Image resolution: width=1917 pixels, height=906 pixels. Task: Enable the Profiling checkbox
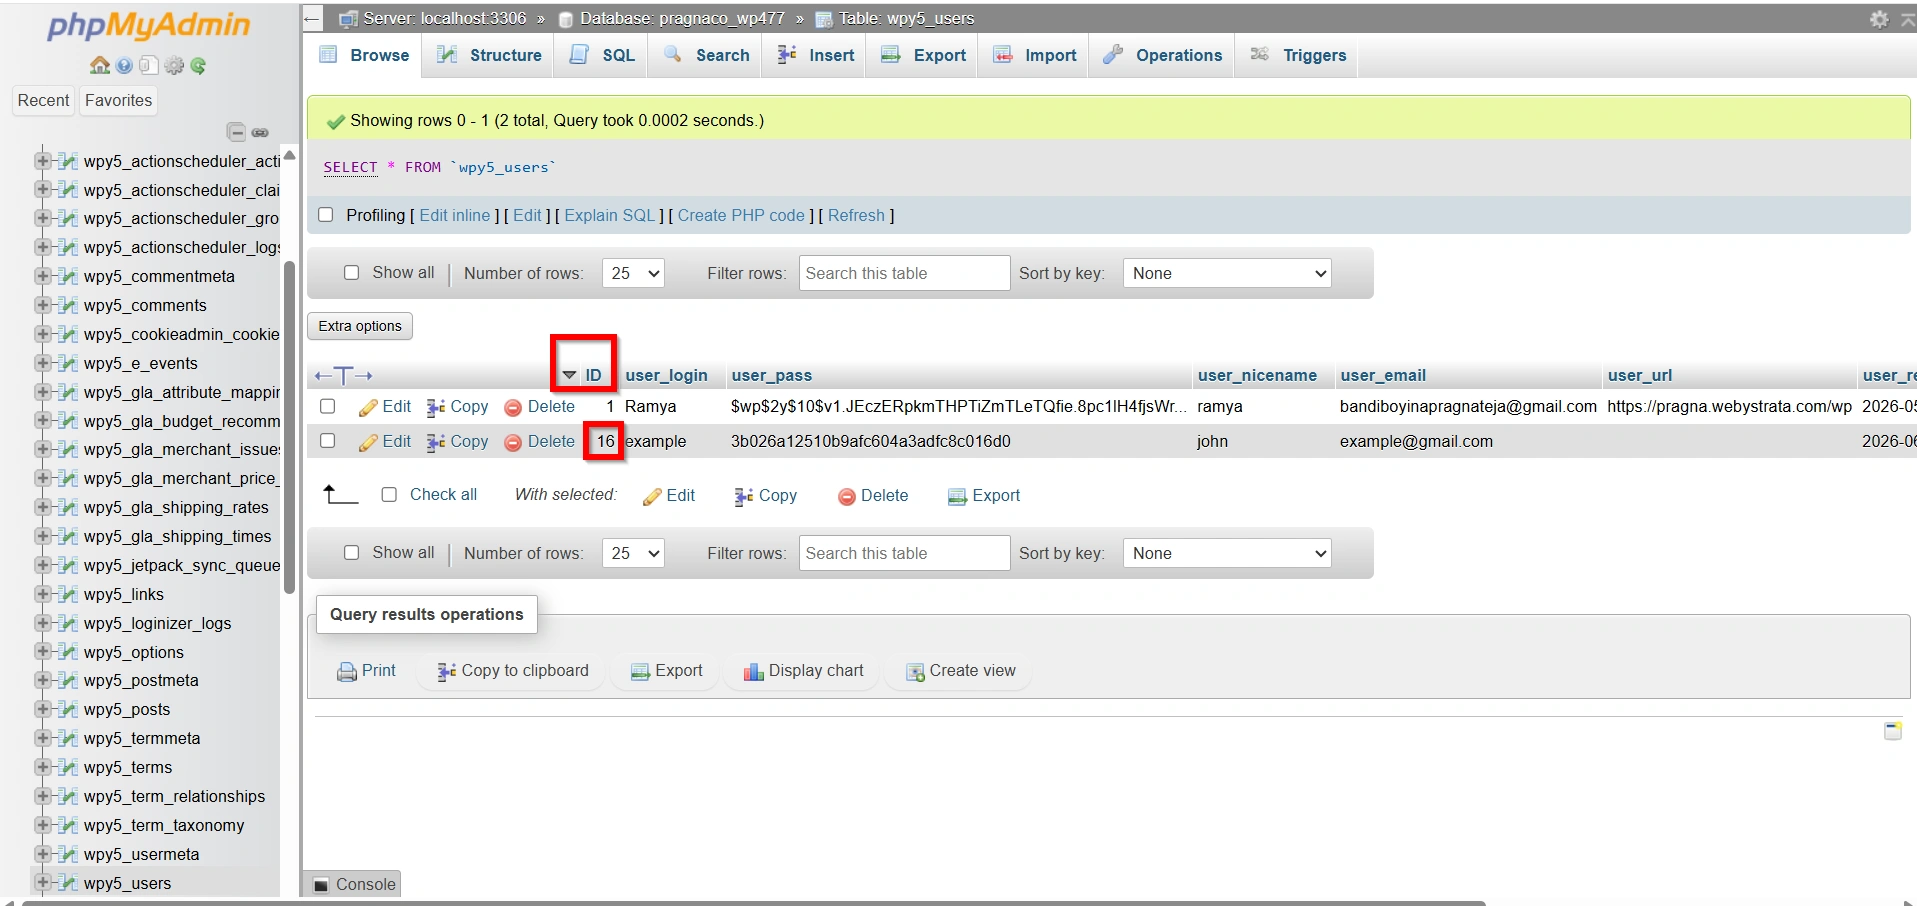(325, 215)
